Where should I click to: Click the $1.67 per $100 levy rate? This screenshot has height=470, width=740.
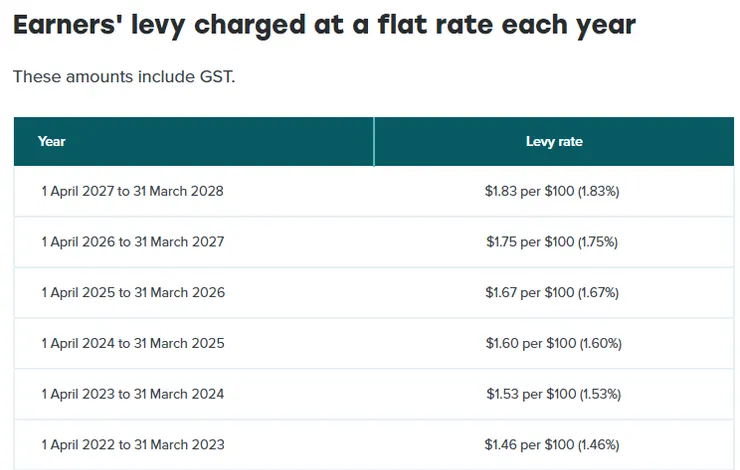pos(553,293)
